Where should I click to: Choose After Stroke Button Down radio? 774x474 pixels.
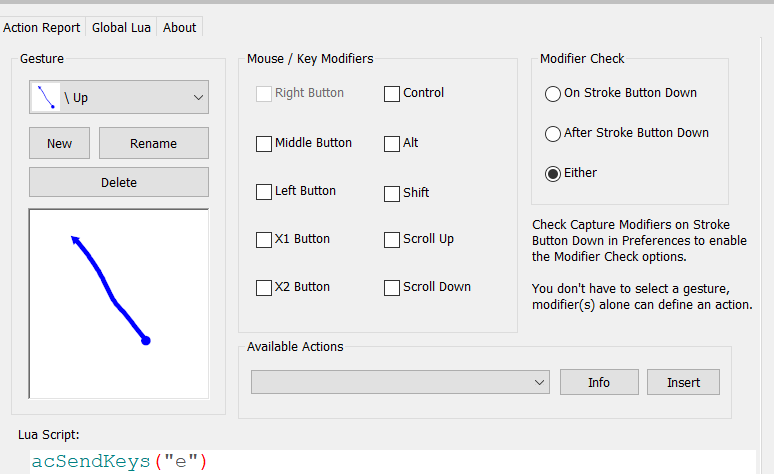click(553, 133)
